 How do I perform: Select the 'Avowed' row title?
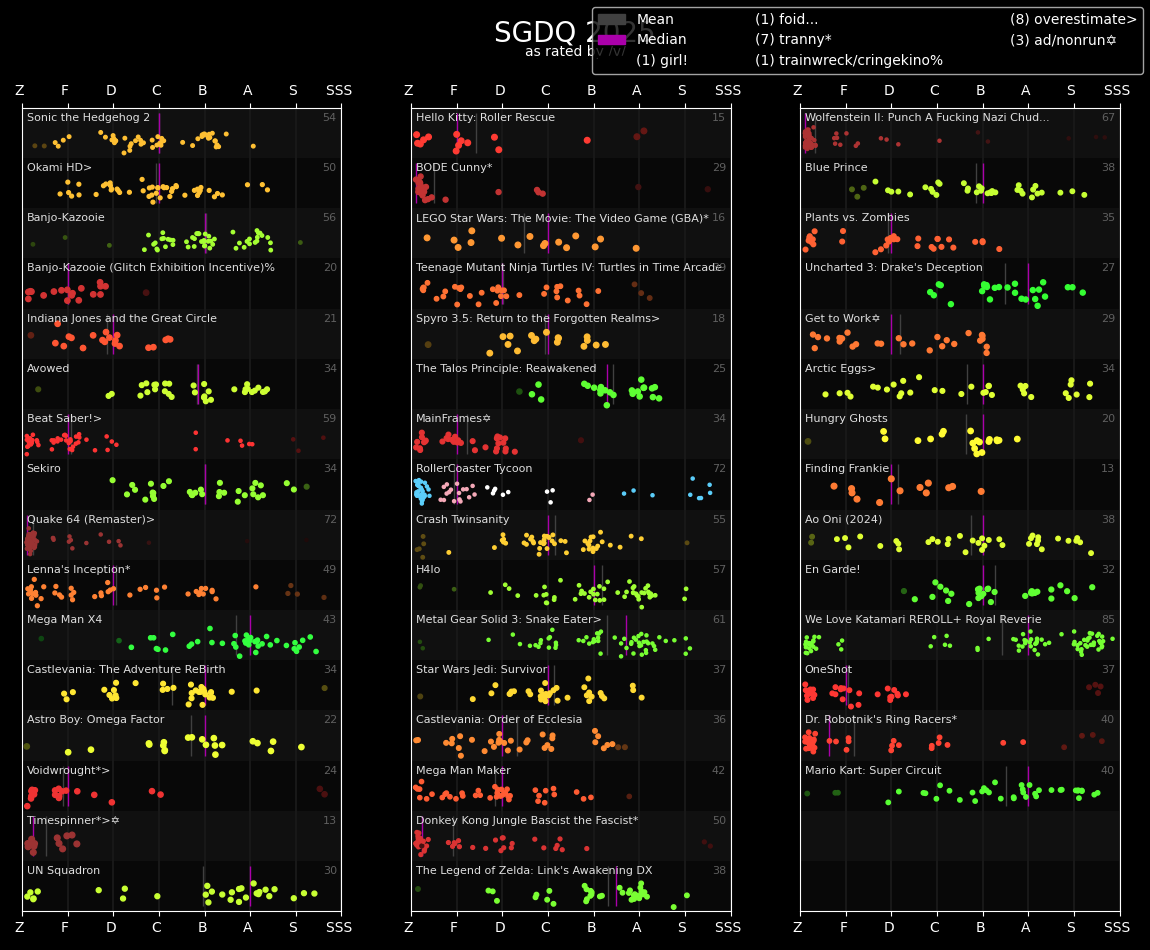48,368
